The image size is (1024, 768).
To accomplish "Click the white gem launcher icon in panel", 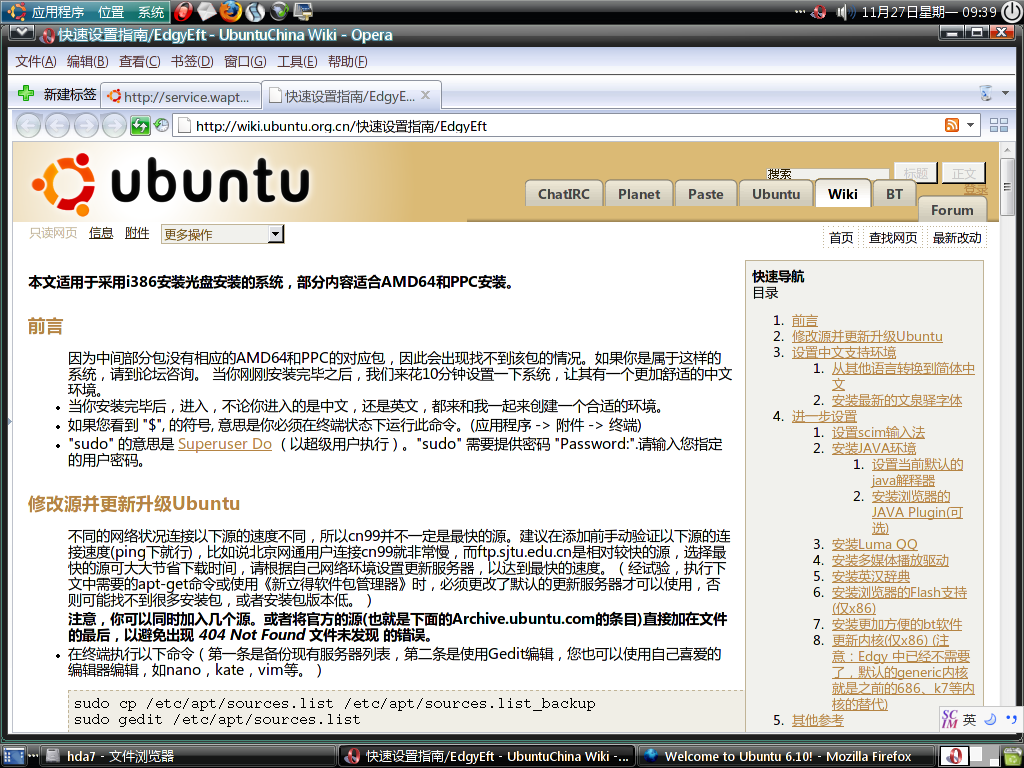I will pyautogui.click(x=206, y=11).
